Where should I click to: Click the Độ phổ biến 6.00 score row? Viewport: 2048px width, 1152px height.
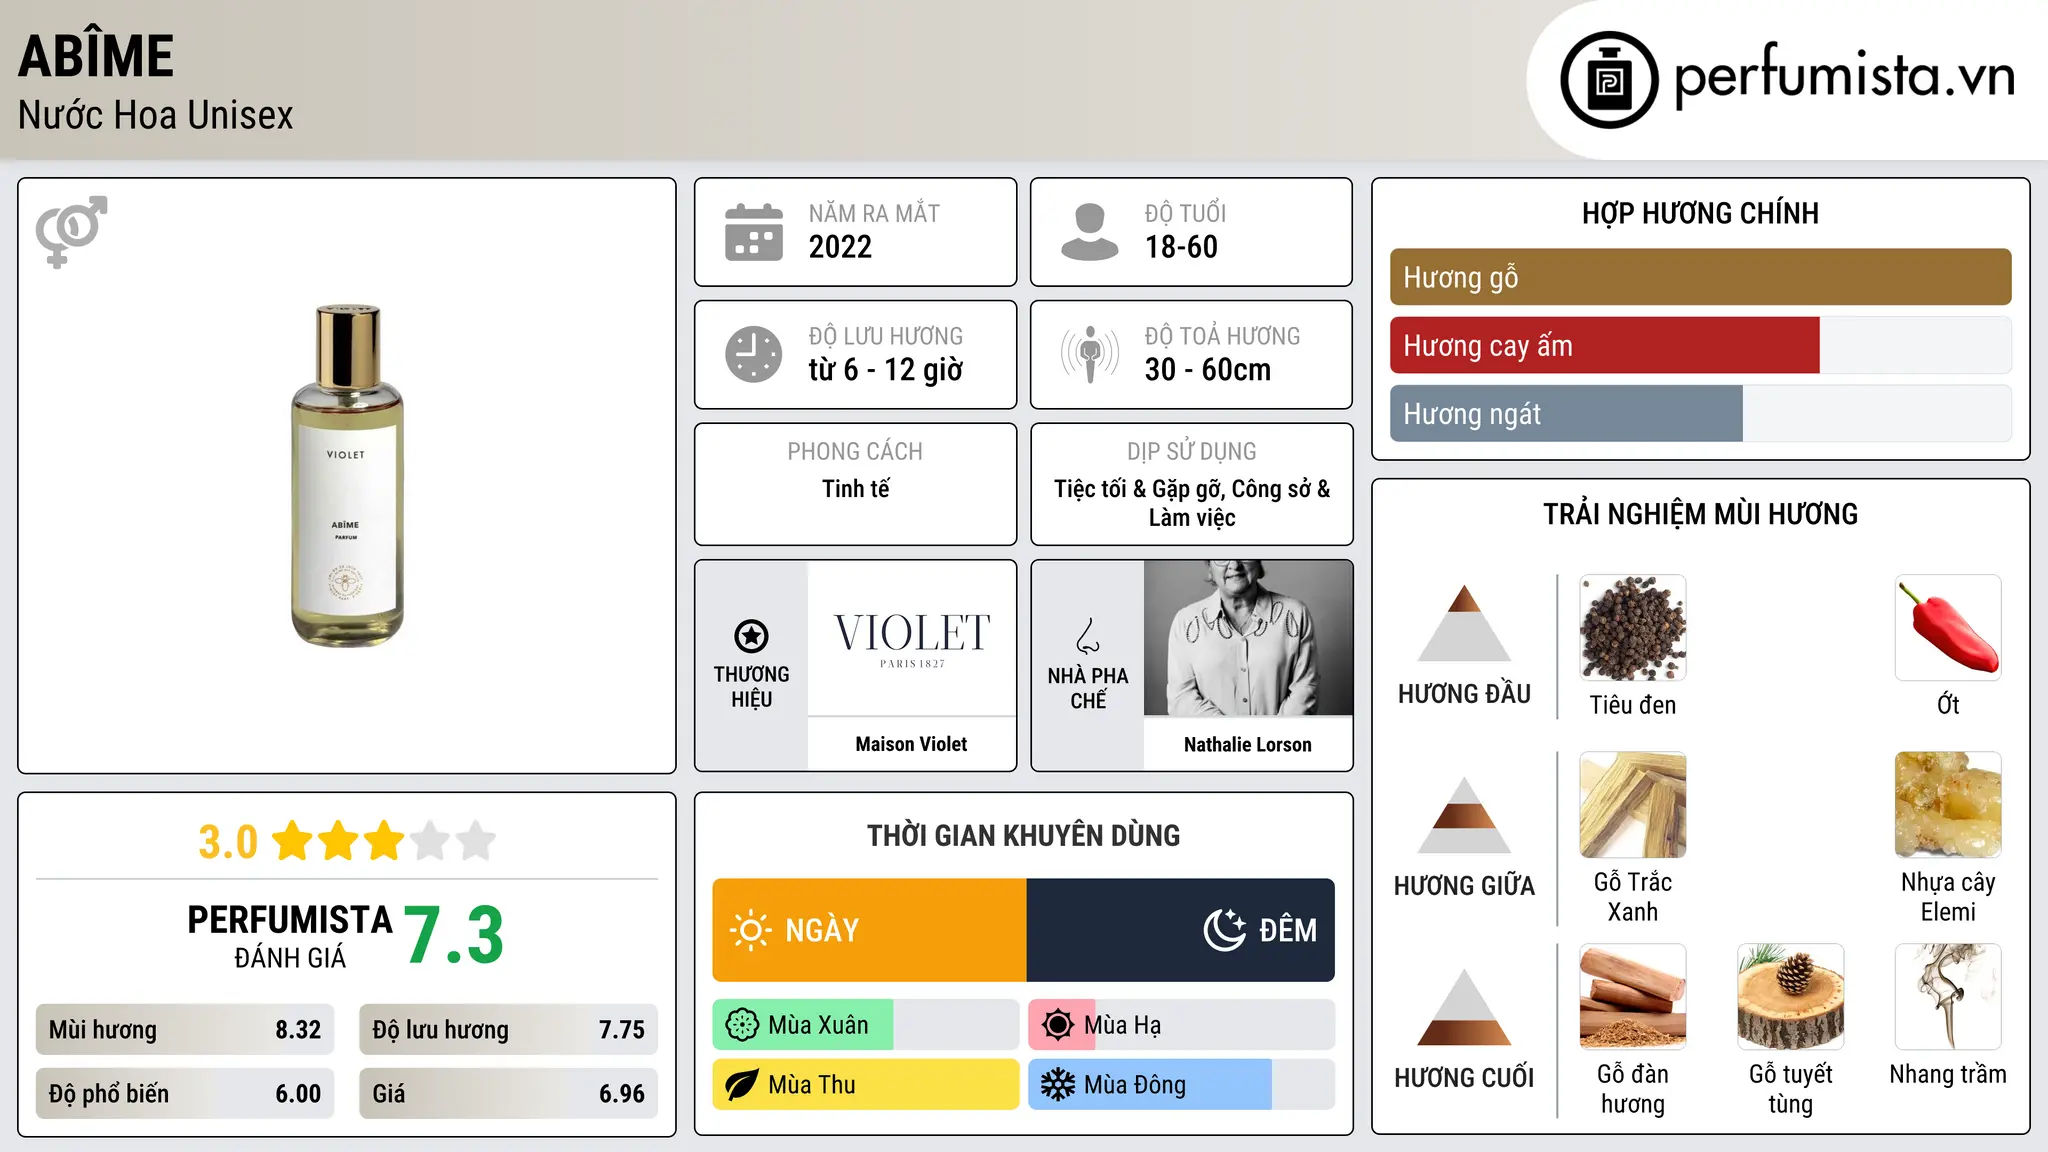[185, 1094]
